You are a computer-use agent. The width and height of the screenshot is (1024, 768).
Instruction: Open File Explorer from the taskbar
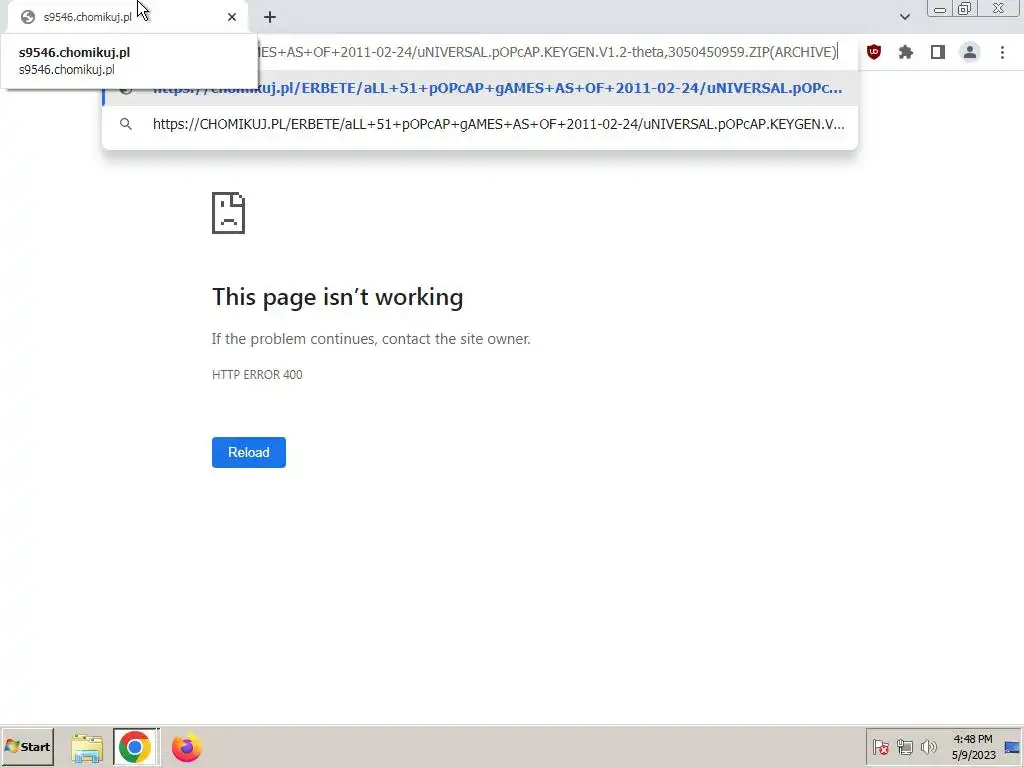click(x=87, y=747)
